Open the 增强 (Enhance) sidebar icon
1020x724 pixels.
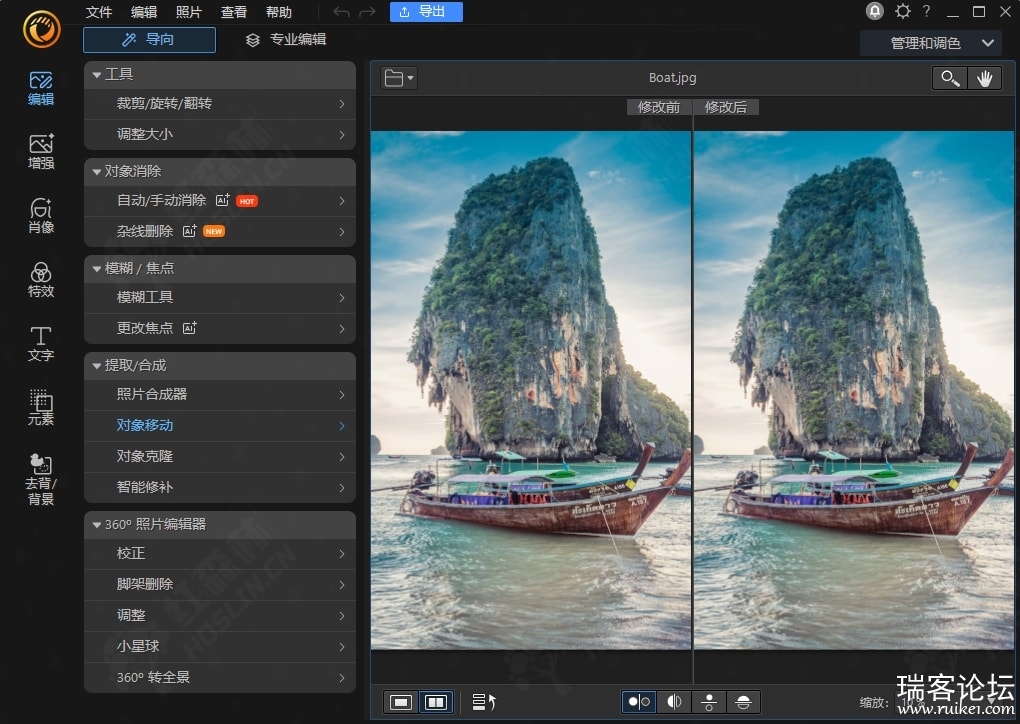tap(41, 151)
